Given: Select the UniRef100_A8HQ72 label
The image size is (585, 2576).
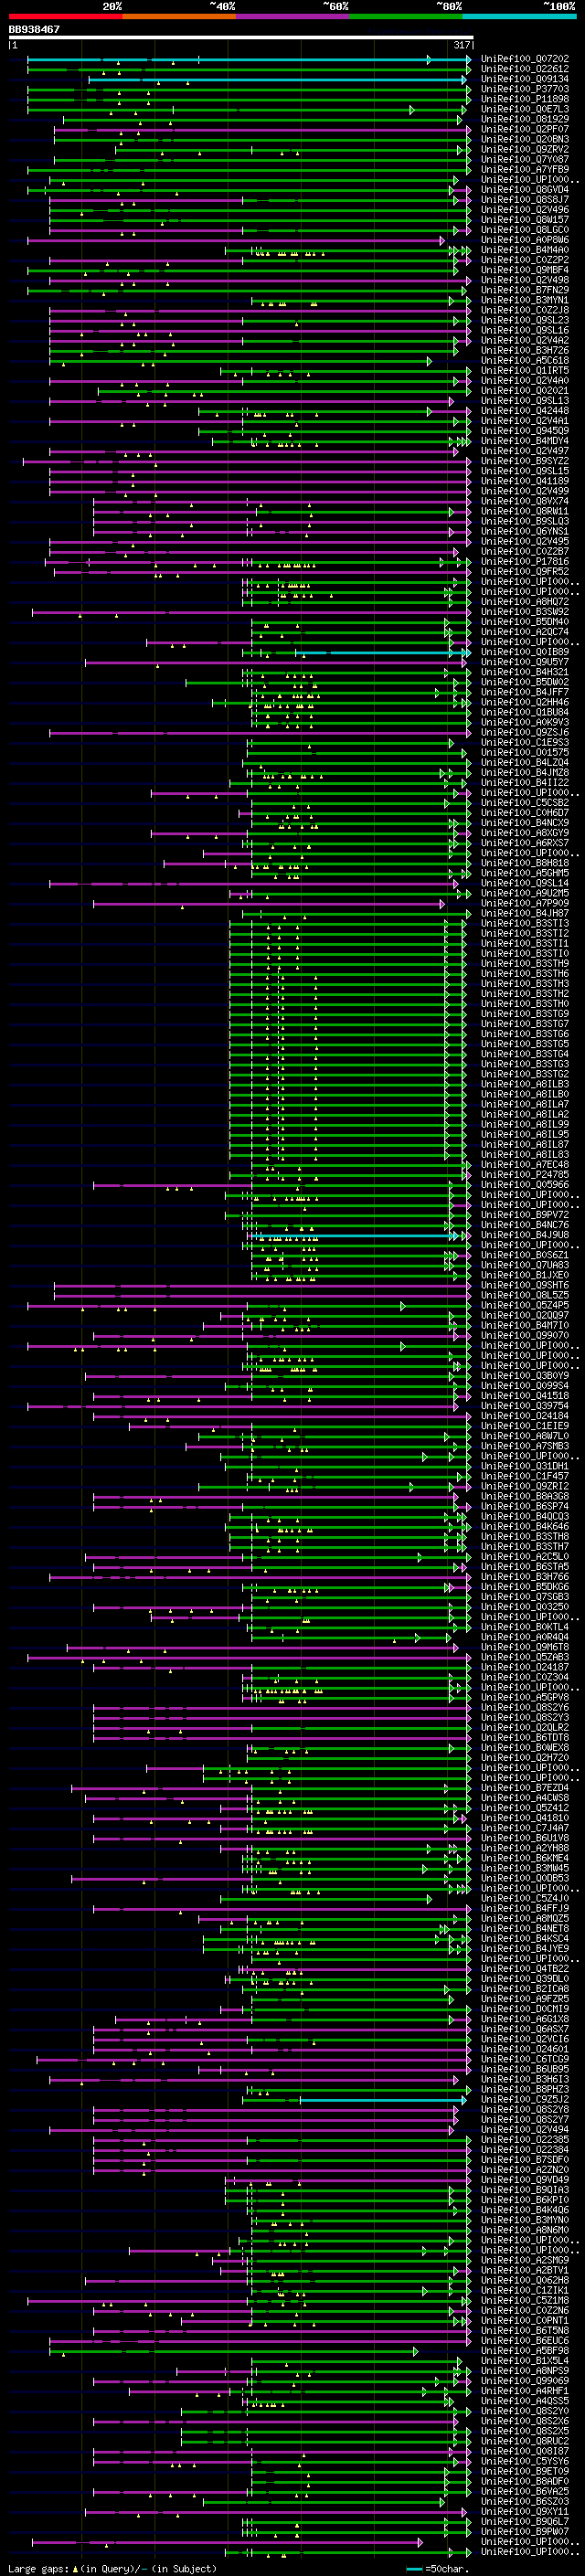Looking at the screenshot, I should coord(525,602).
